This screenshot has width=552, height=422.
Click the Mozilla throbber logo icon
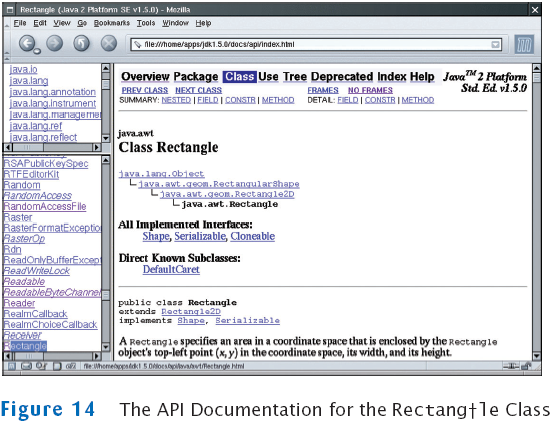524,44
